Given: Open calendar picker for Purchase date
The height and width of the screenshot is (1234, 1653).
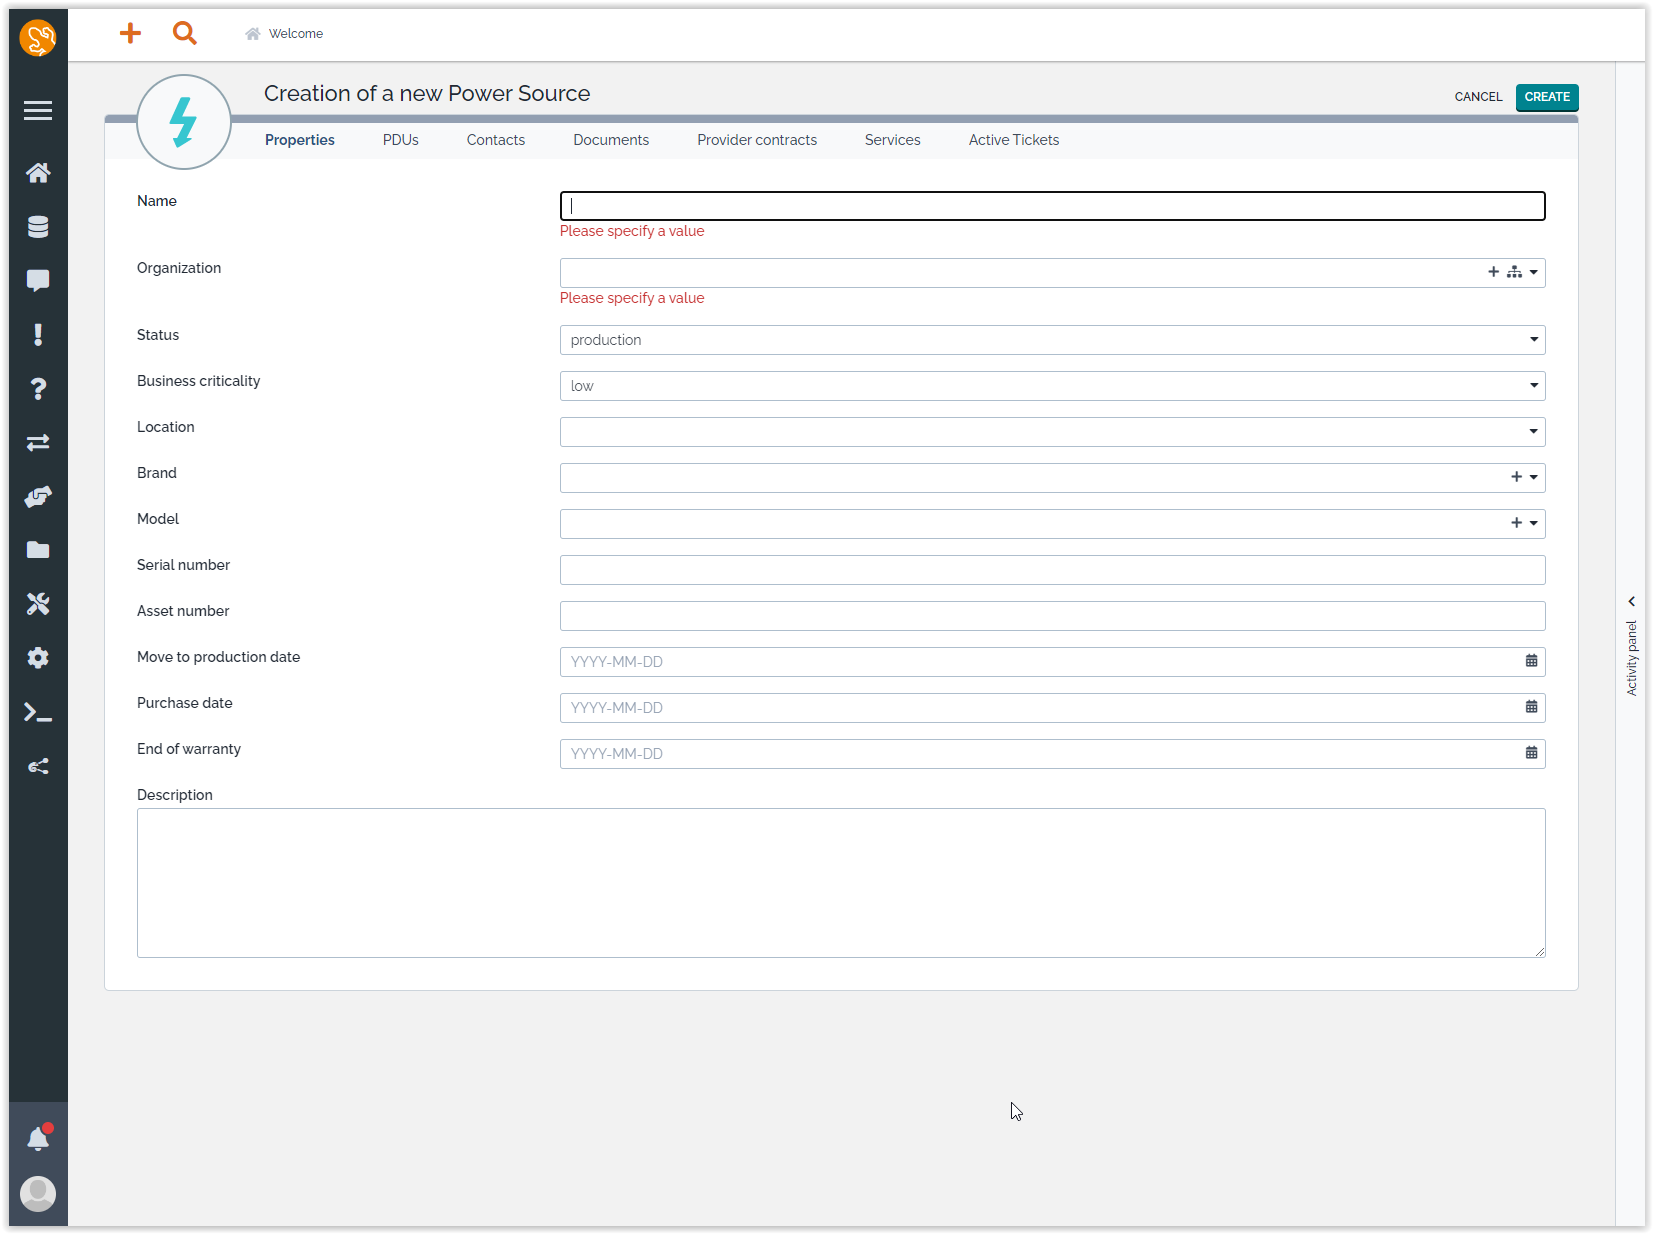Looking at the screenshot, I should pyautogui.click(x=1531, y=707).
